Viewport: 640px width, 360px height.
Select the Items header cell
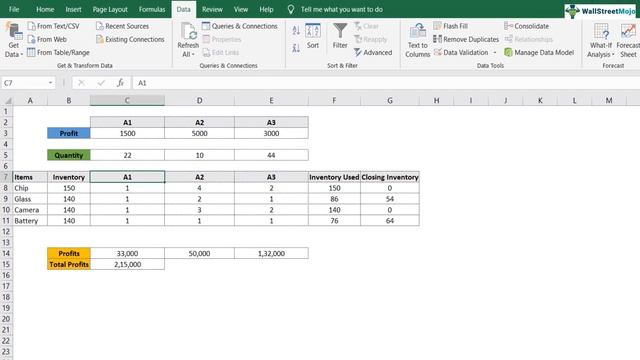point(30,177)
